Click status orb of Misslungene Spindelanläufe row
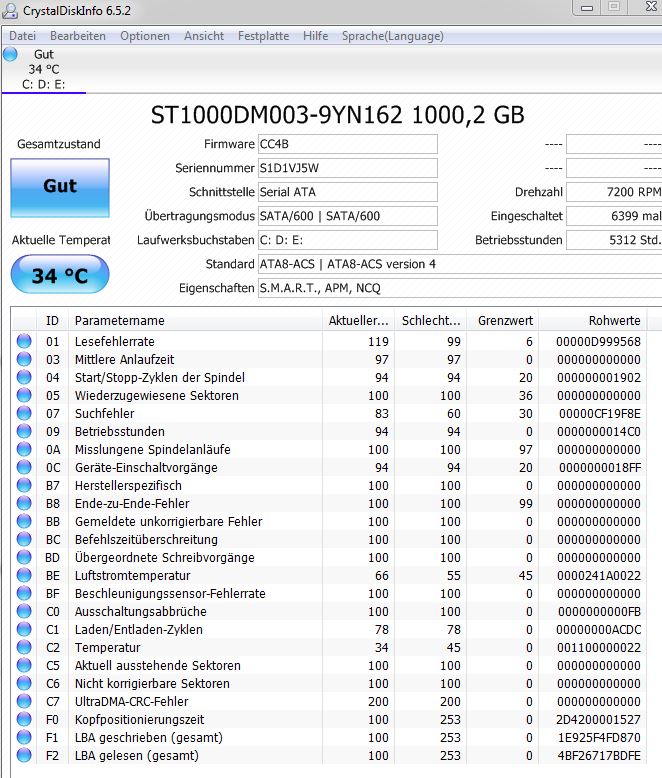Screen dimensions: 662x778 tap(24, 449)
